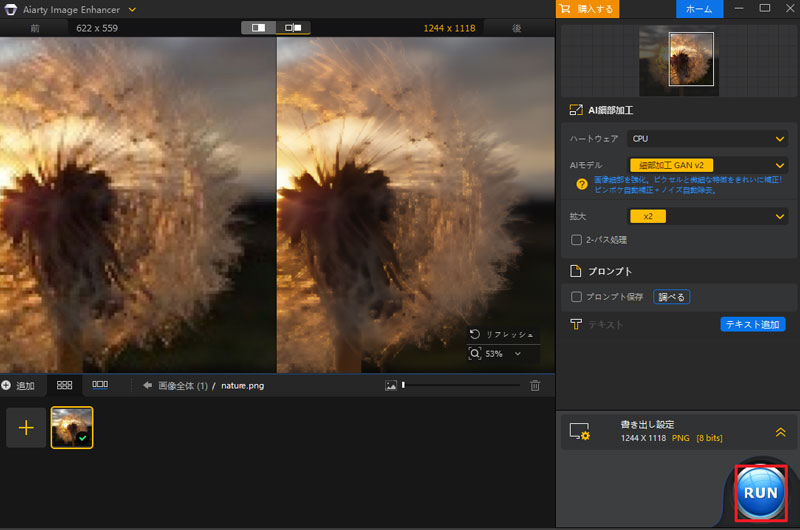Open the 拡大 x2 scale dropdown
Image resolution: width=800 pixels, height=530 pixels.
[x=707, y=216]
